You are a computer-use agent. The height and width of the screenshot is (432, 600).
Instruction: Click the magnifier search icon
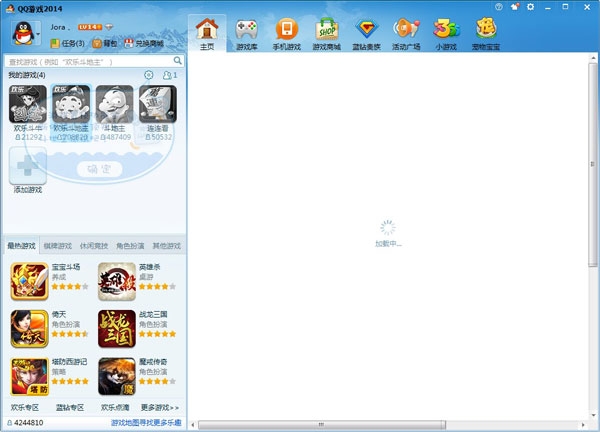click(x=178, y=61)
